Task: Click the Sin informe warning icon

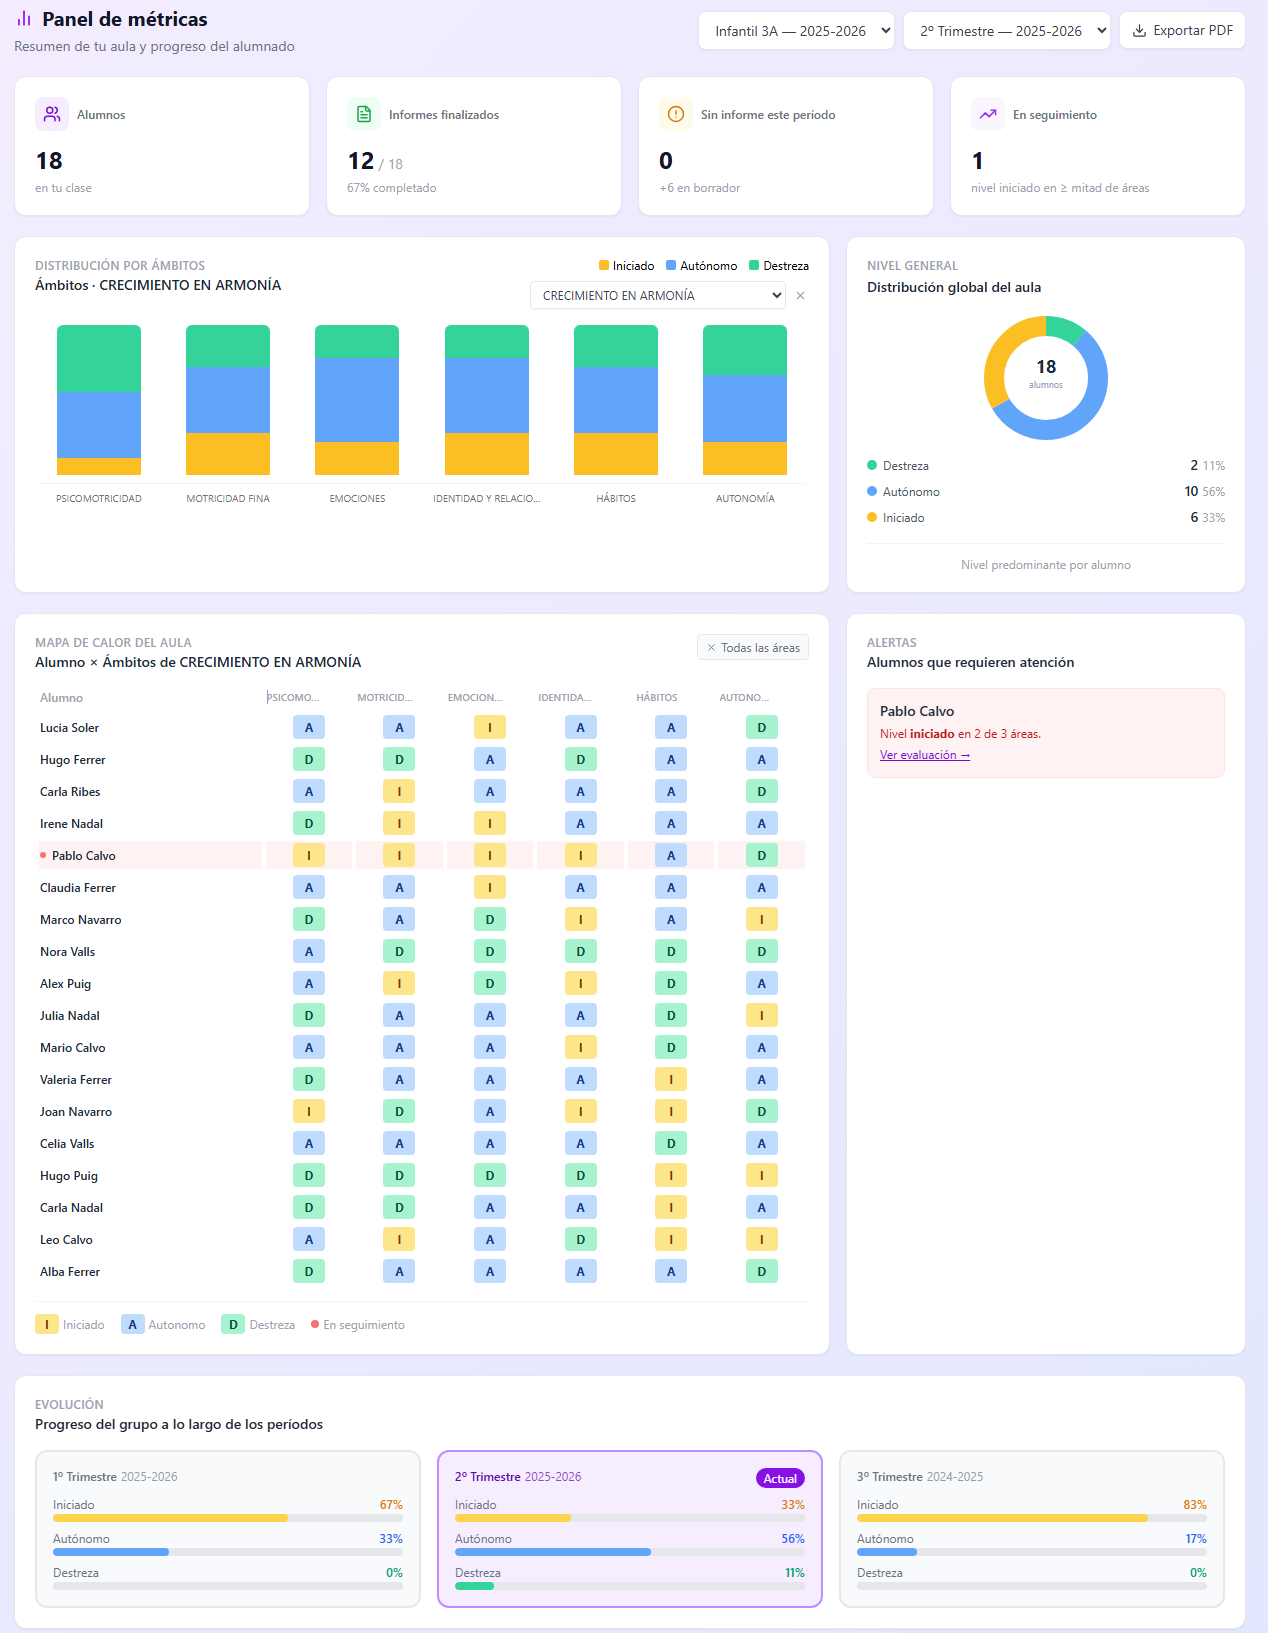Action: (676, 114)
